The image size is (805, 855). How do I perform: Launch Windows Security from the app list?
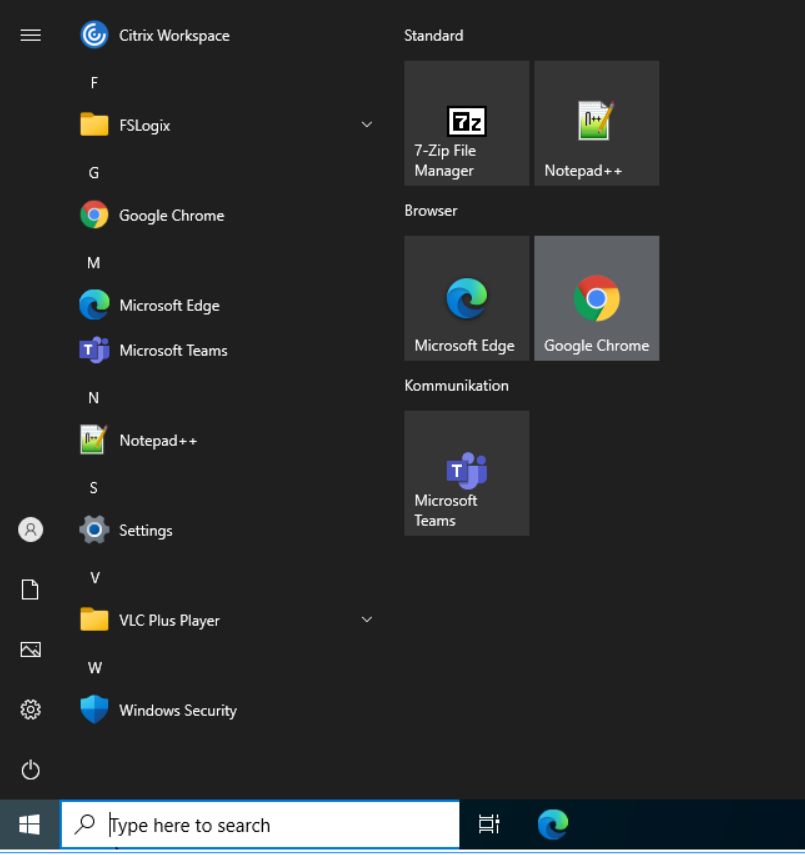click(x=226, y=710)
